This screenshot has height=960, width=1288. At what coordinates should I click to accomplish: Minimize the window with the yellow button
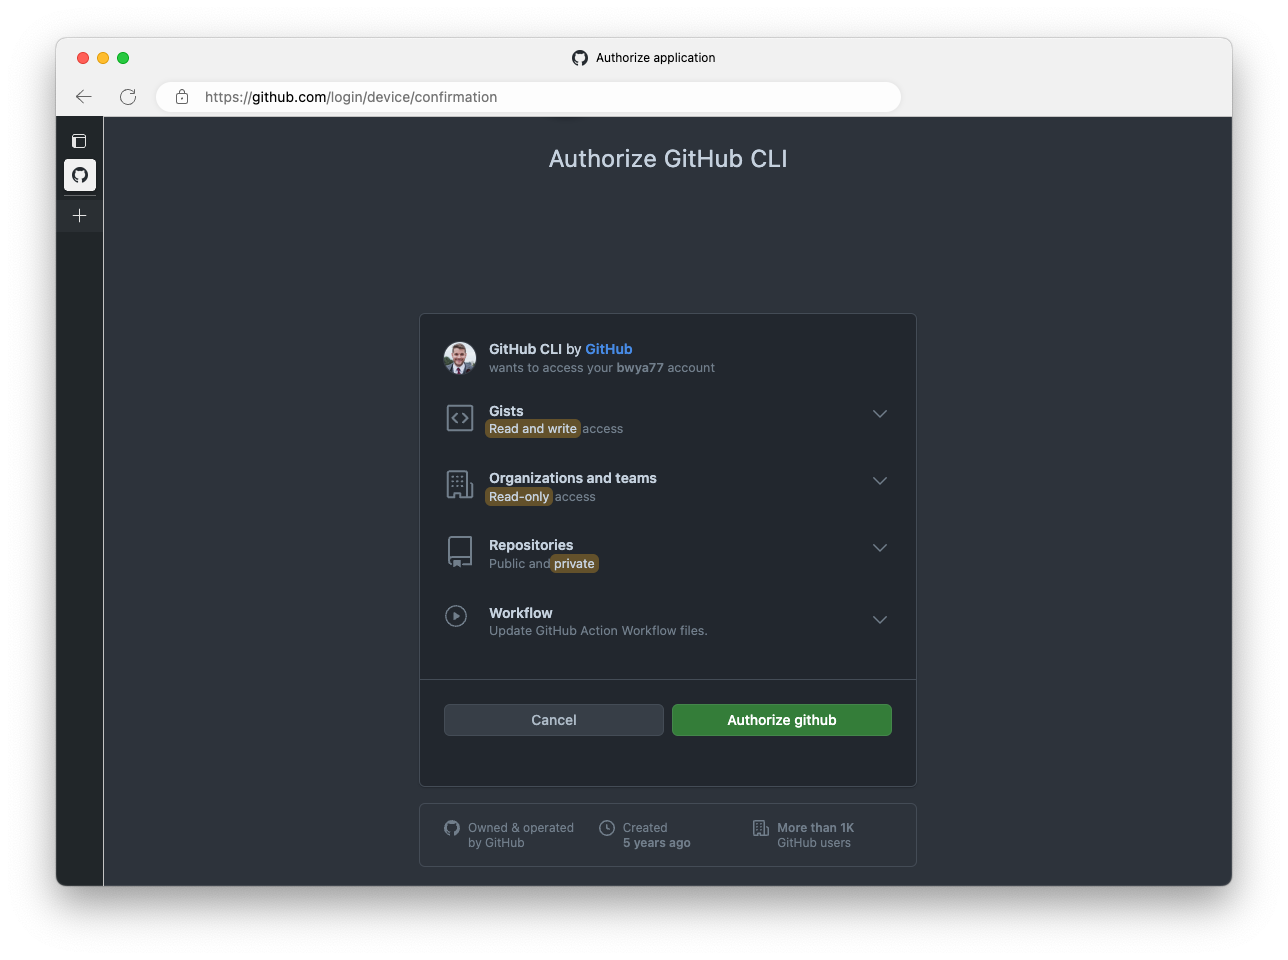click(x=103, y=58)
